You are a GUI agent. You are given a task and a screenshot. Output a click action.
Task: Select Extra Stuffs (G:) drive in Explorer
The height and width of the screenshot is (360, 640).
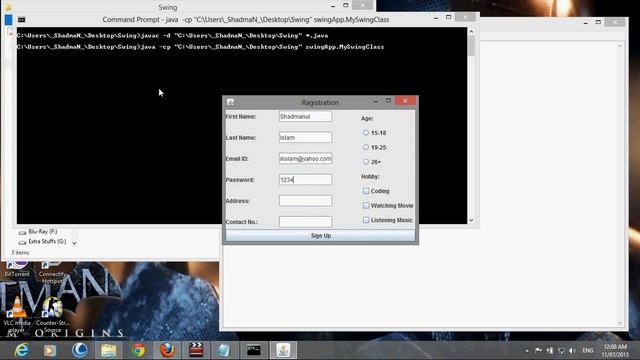coord(42,242)
